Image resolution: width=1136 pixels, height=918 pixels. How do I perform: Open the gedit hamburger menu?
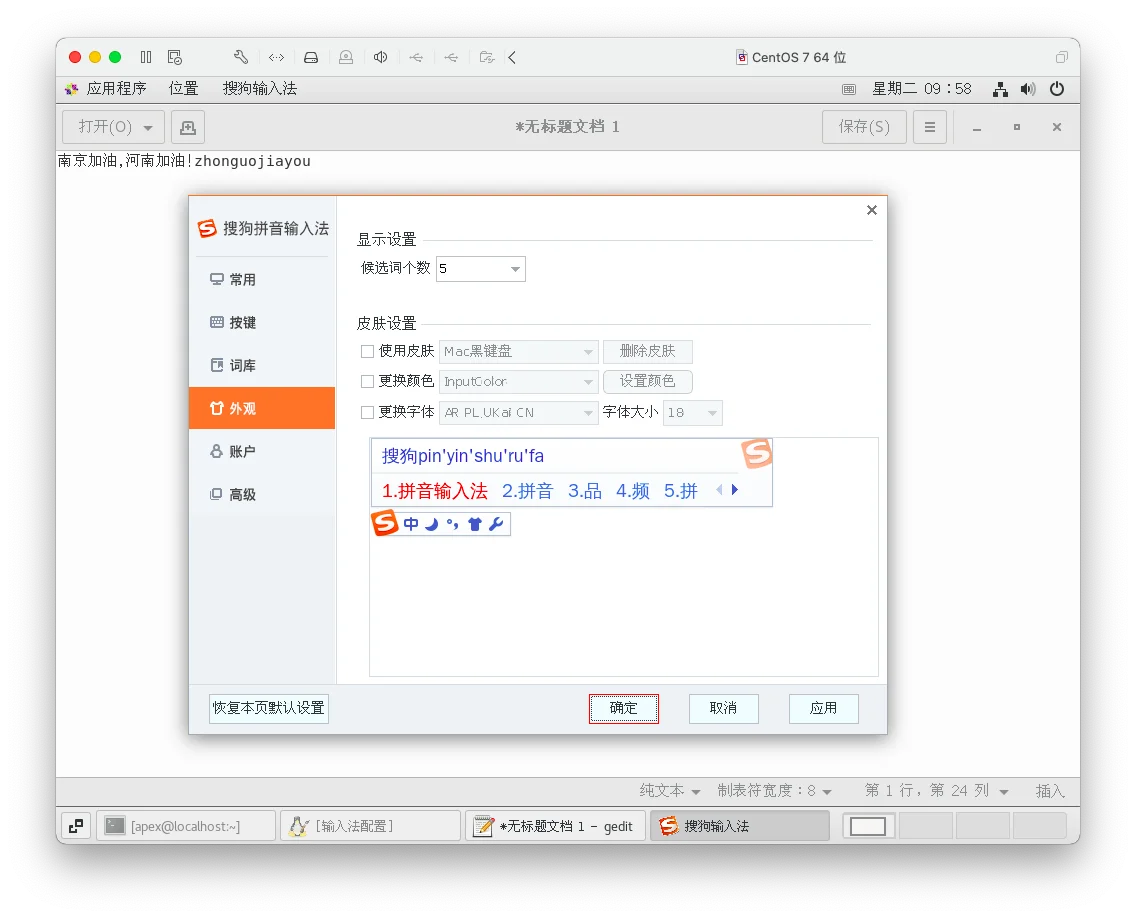[x=930, y=128]
